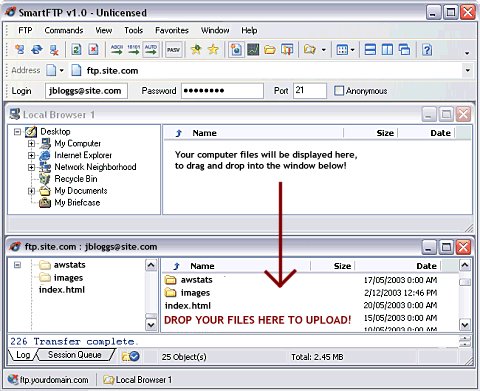
Task: Select binary 10101 transfer mode icon
Action: pyautogui.click(x=133, y=50)
